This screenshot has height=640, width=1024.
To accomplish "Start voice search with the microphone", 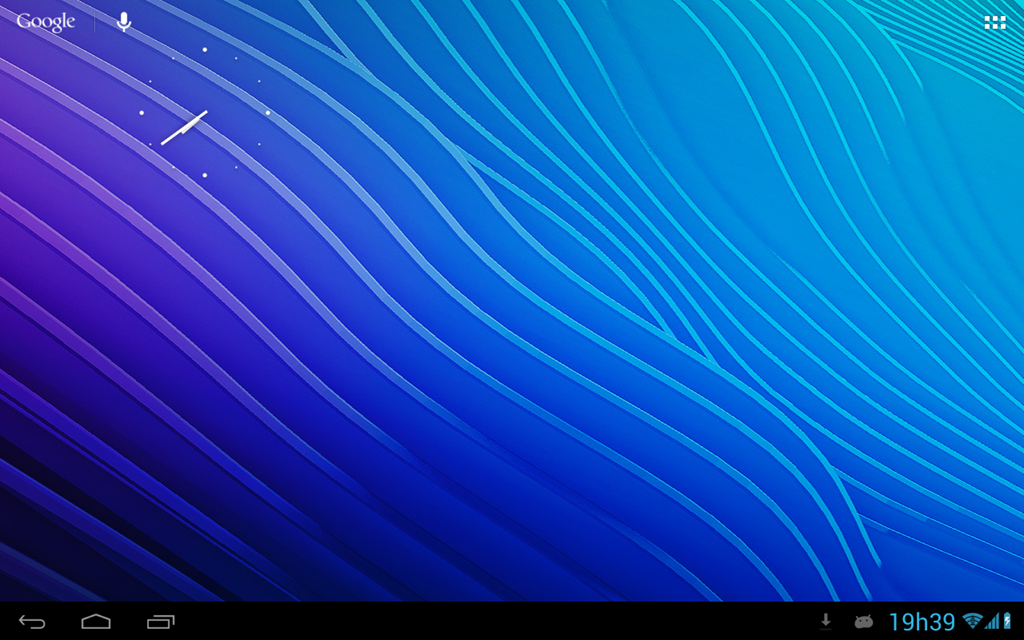I will pyautogui.click(x=123, y=22).
